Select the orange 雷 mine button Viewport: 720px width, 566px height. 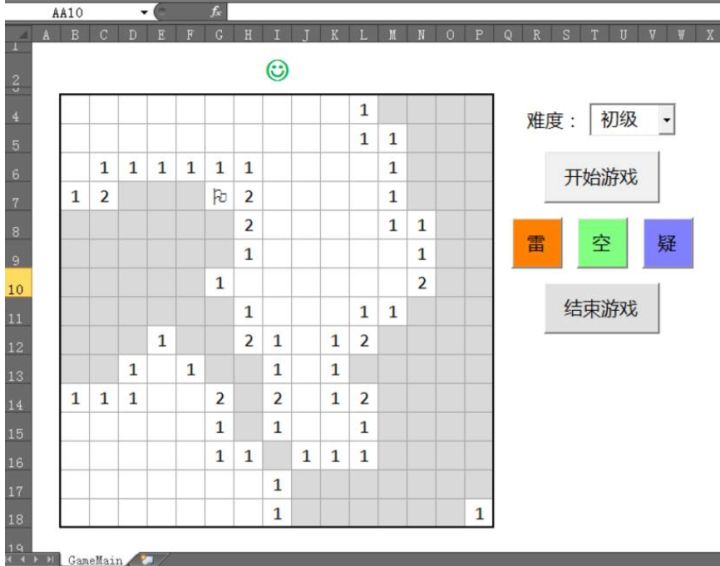click(537, 243)
